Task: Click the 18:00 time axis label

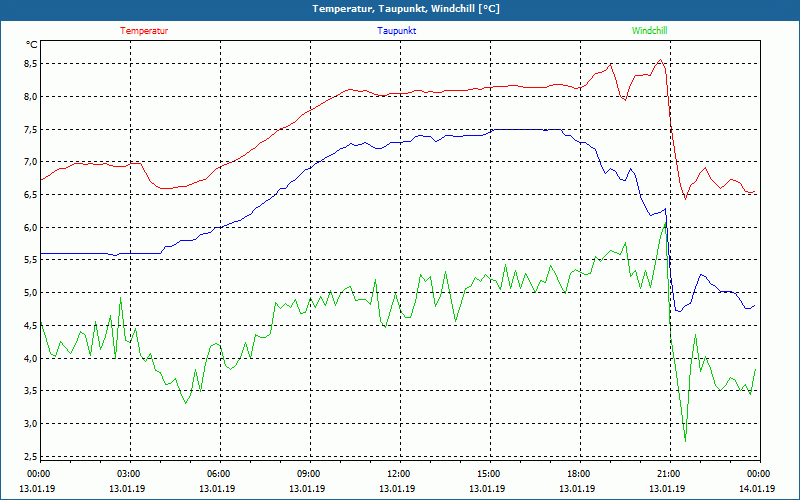Action: pos(578,474)
